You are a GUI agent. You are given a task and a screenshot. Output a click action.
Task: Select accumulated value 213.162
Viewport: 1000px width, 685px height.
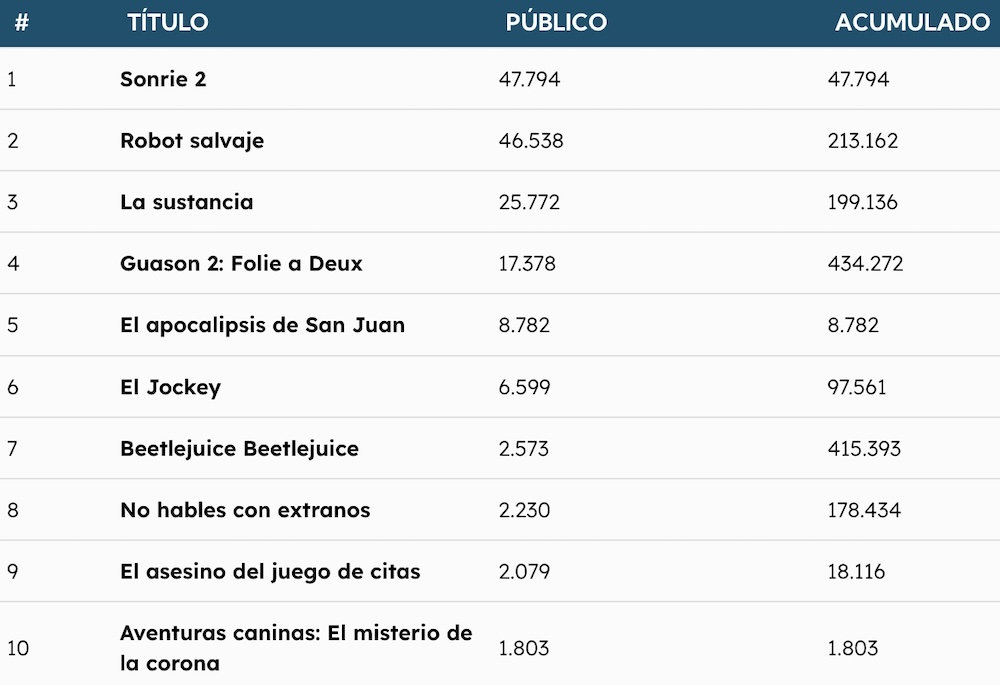(863, 140)
